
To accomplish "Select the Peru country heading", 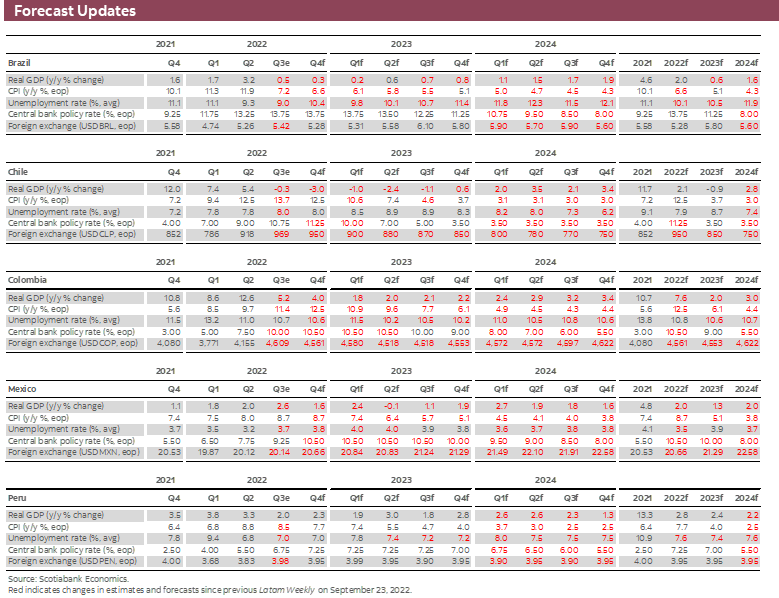I will point(16,497).
